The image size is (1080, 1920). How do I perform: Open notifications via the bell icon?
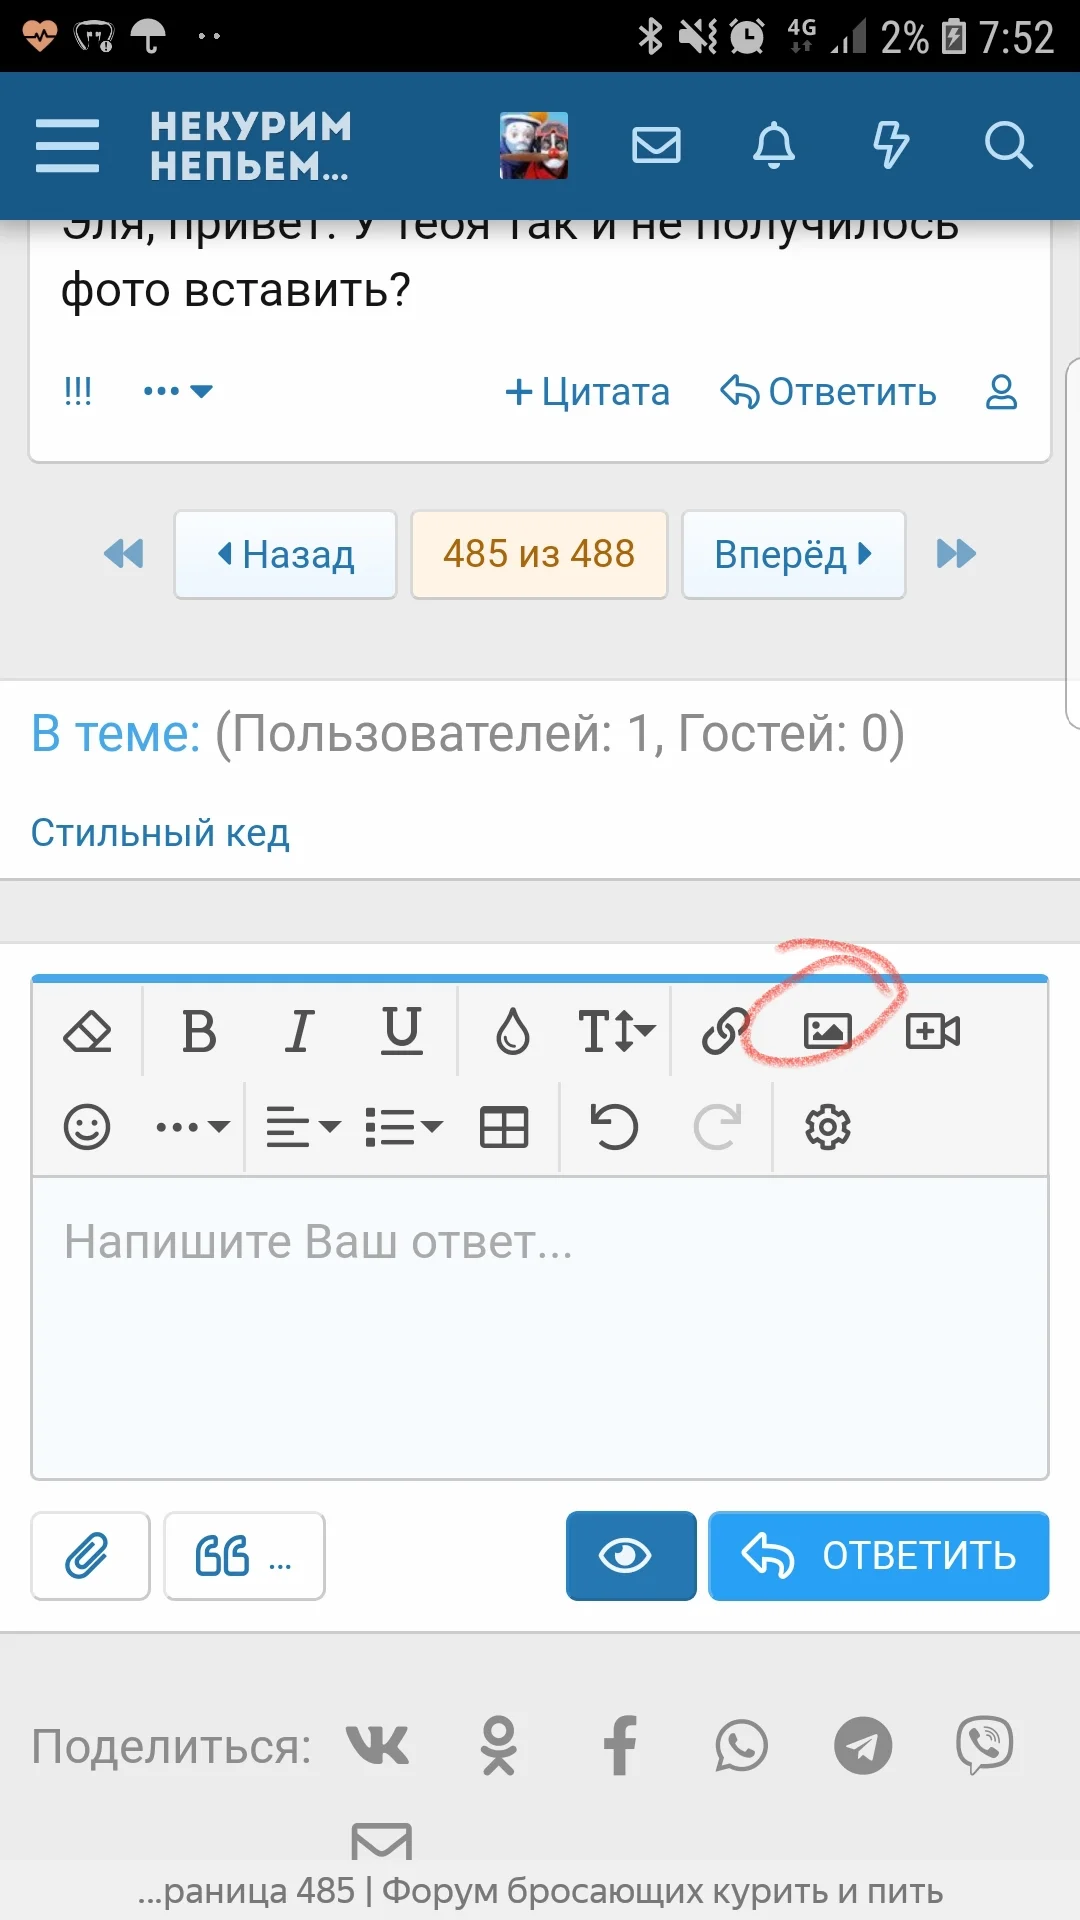click(x=773, y=145)
